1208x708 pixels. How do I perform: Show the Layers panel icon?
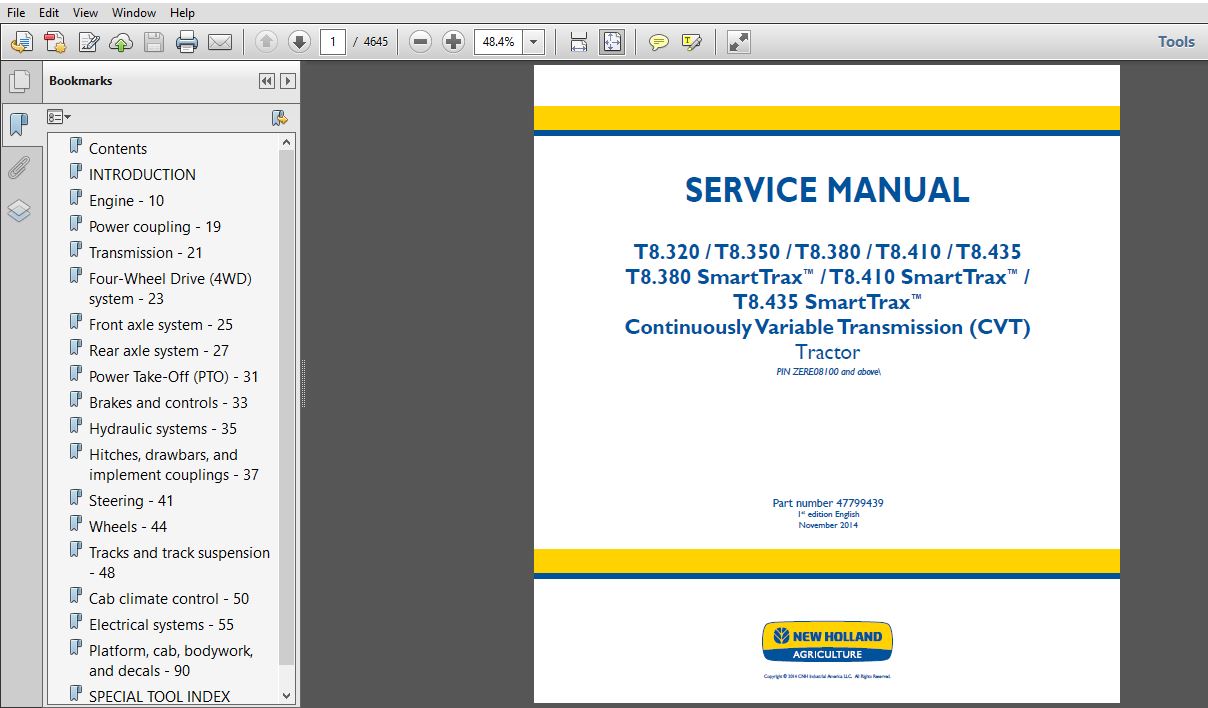pos(19,210)
